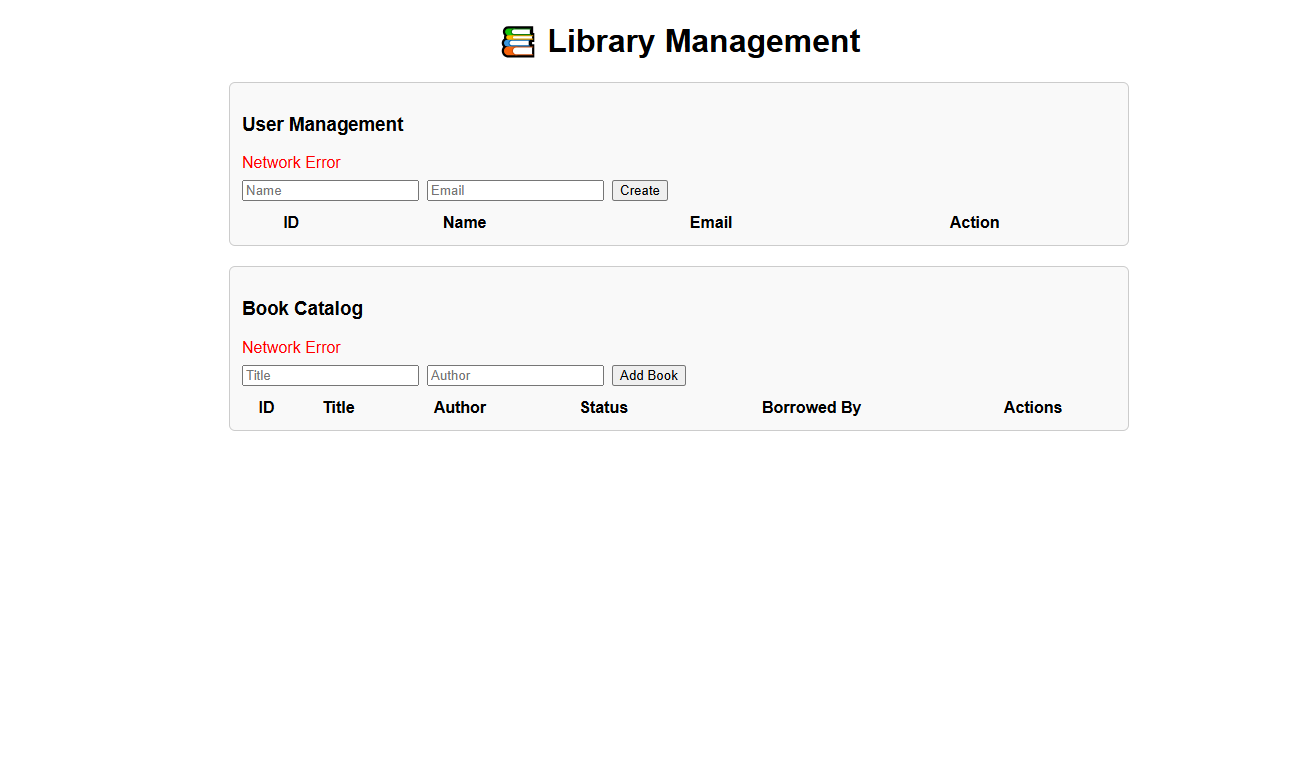Viewport: 1293px width, 764px height.
Task: Click the stacked books icon in the header
Action: (x=518, y=42)
